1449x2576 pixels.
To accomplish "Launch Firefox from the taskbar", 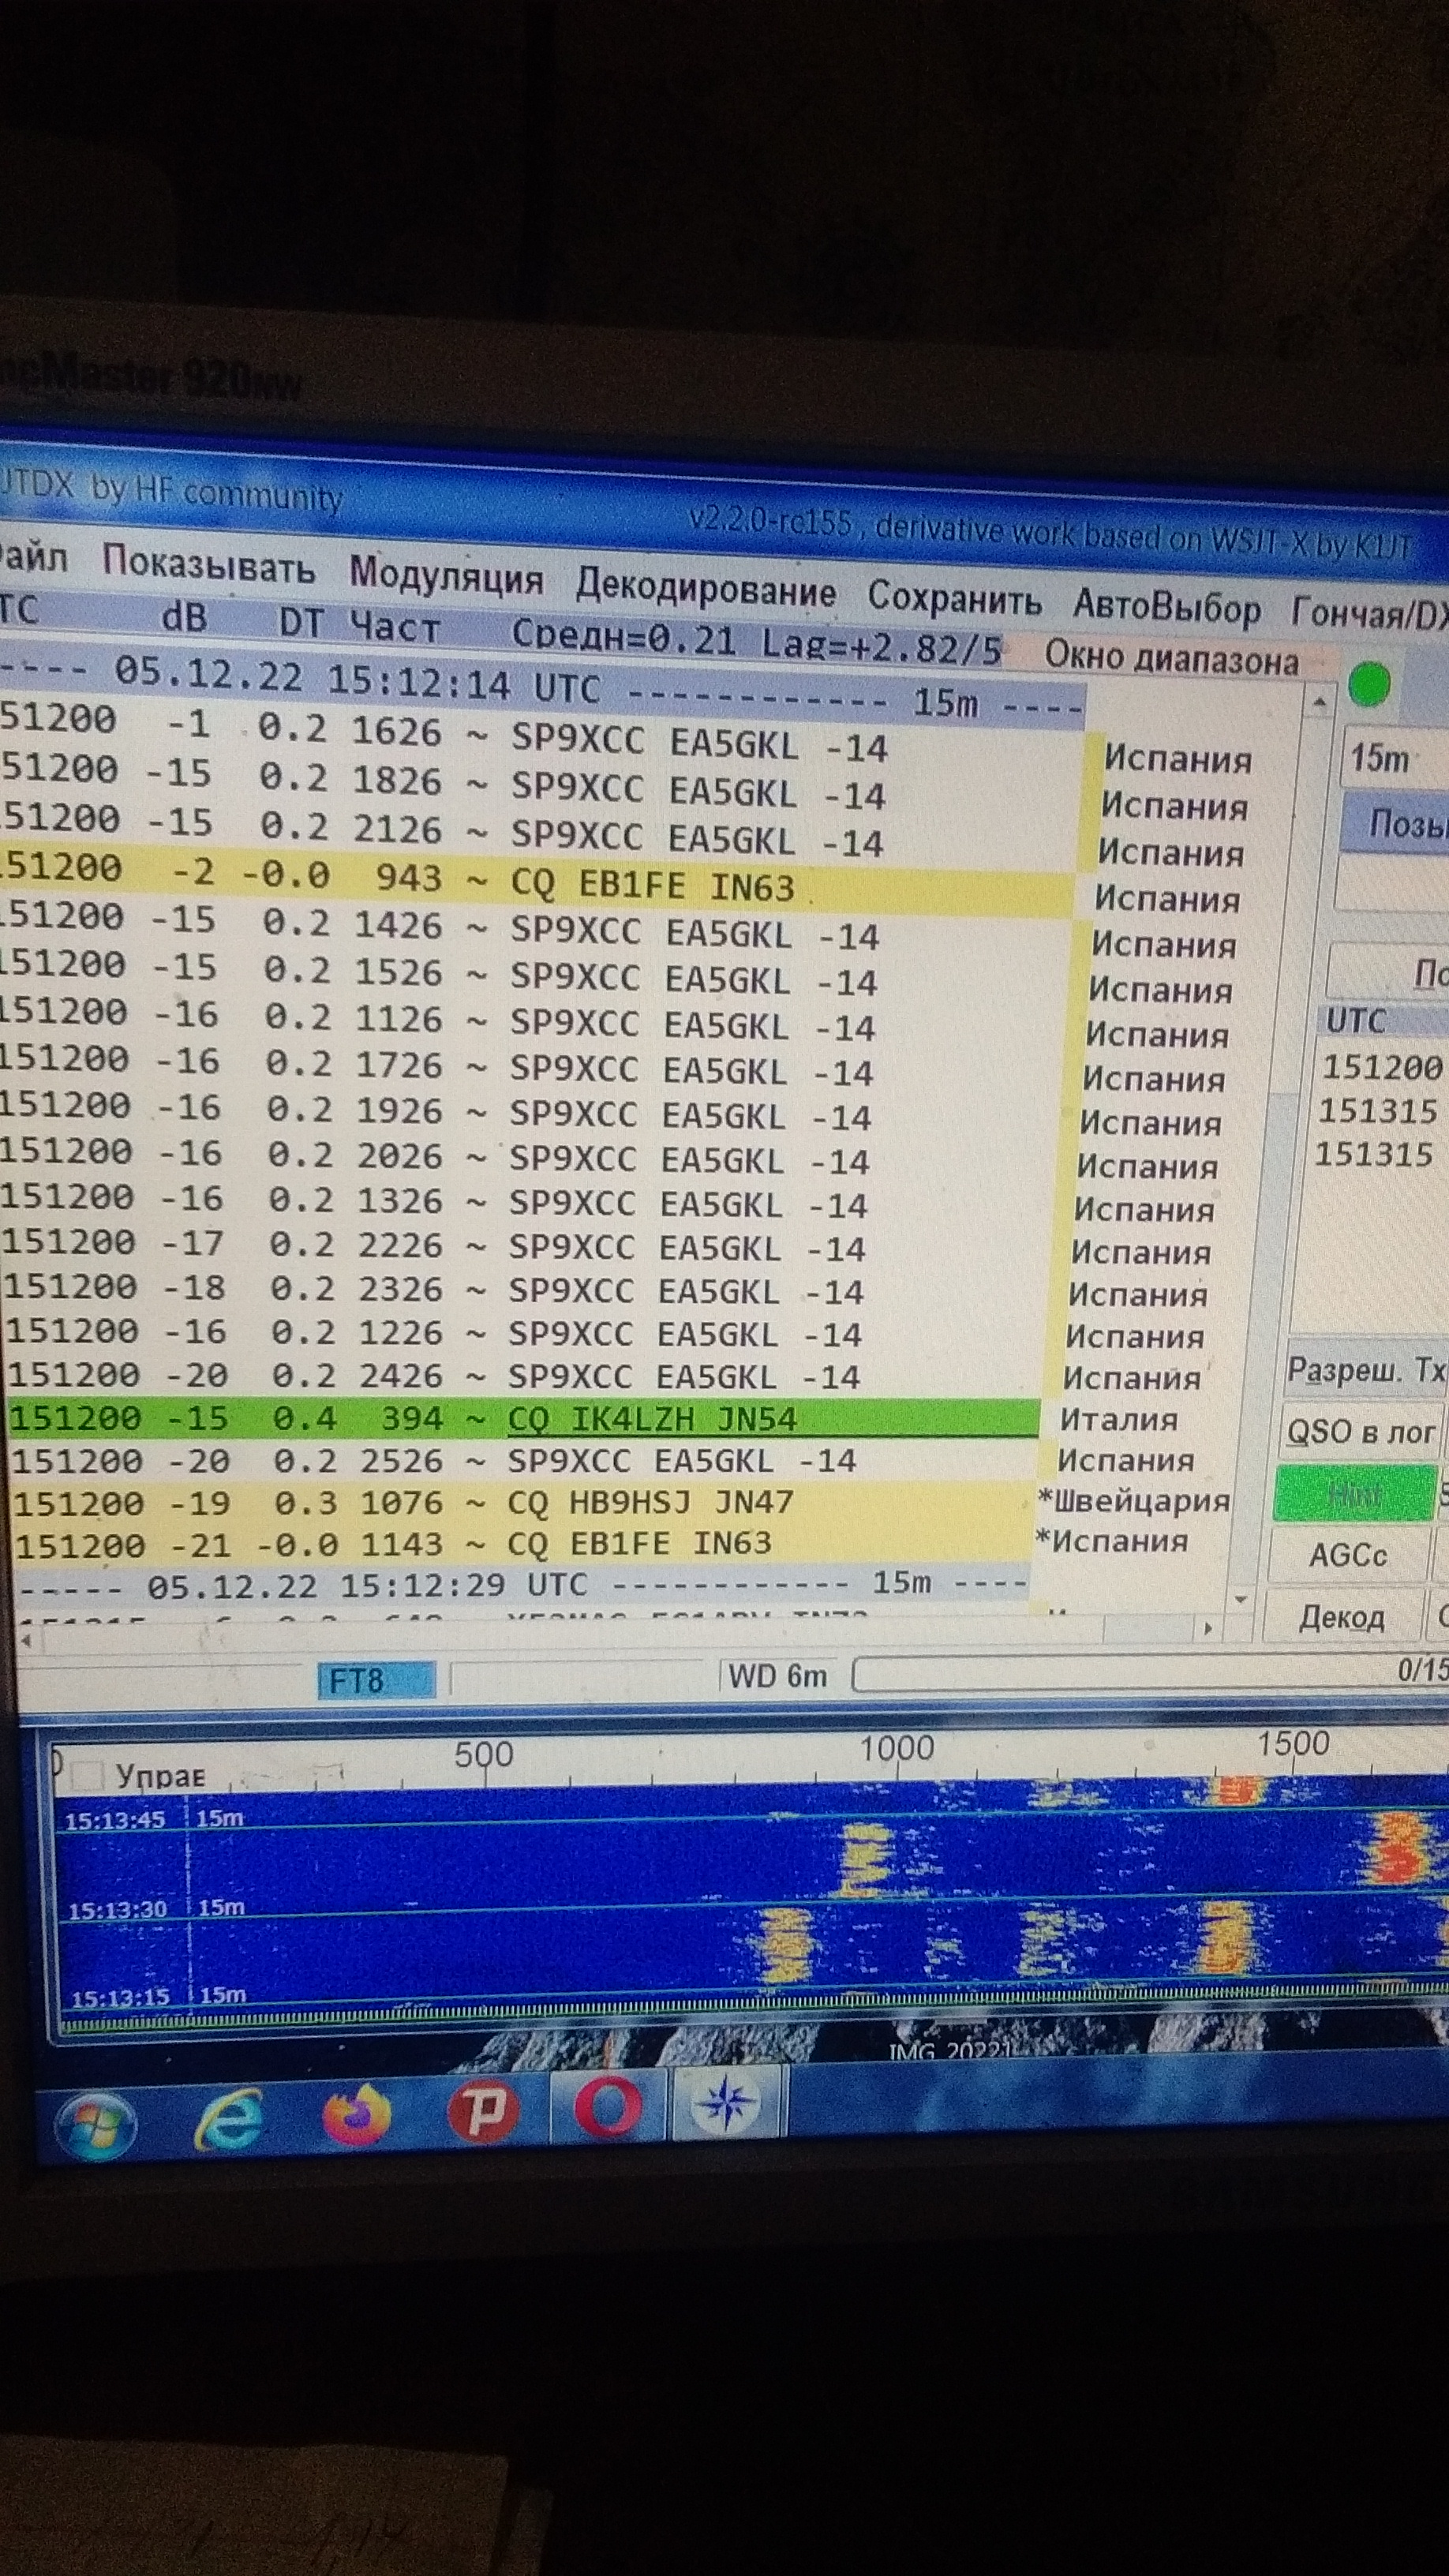I will pyautogui.click(x=355, y=2115).
